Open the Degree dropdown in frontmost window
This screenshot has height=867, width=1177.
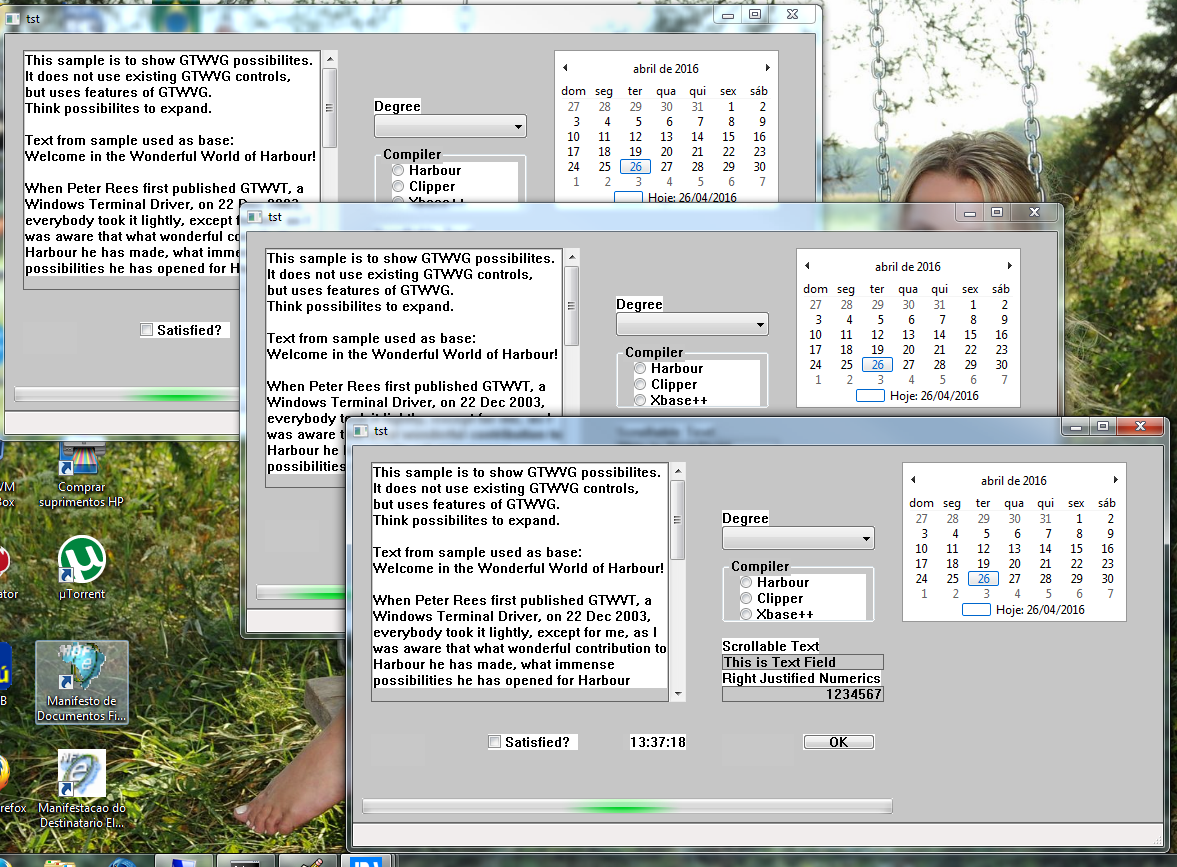[798, 538]
